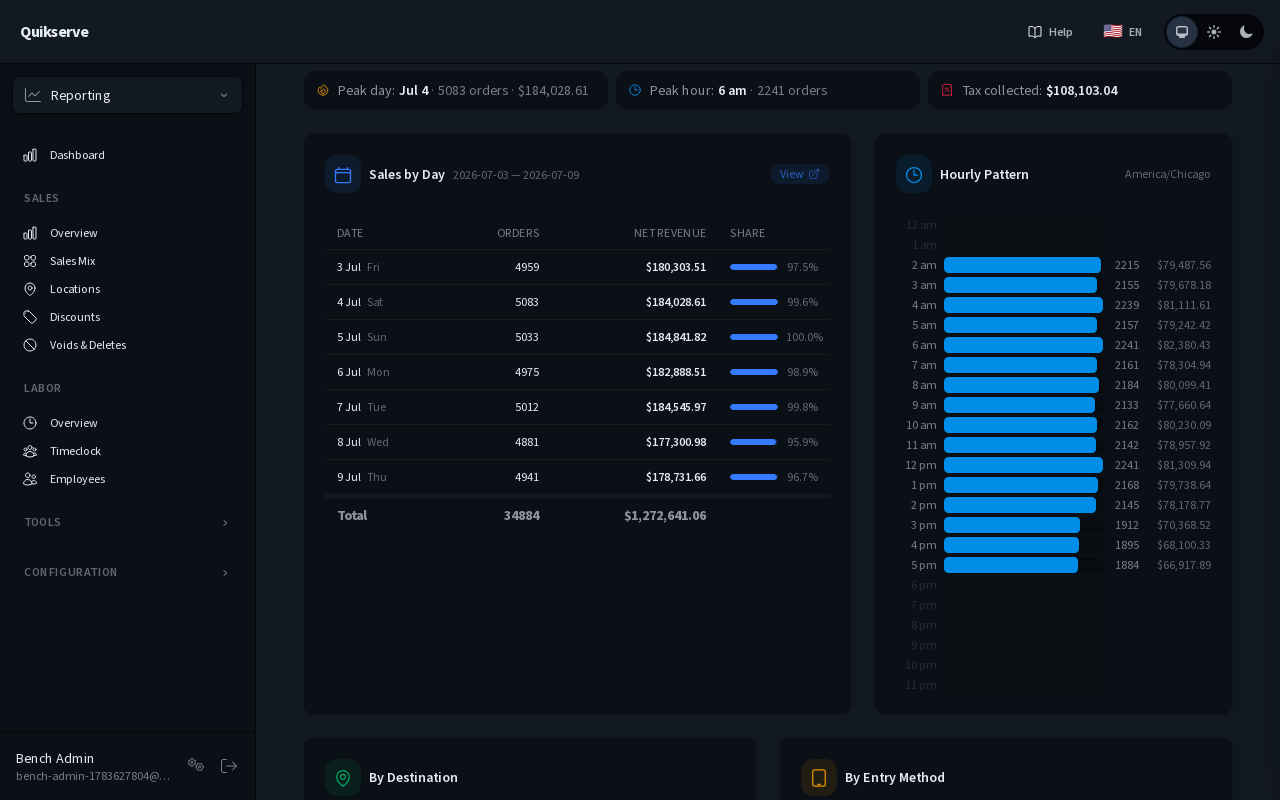Click the 5 pm hourly bar
Image resolution: width=1280 pixels, height=800 pixels.
(x=1011, y=565)
